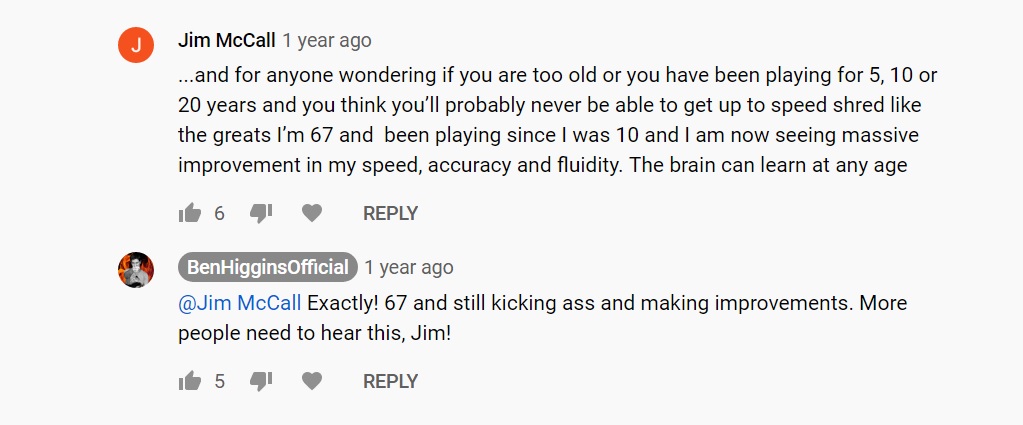The height and width of the screenshot is (425, 1023).
Task: Dislike Jim McCall's comment
Action: pyautogui.click(x=261, y=213)
